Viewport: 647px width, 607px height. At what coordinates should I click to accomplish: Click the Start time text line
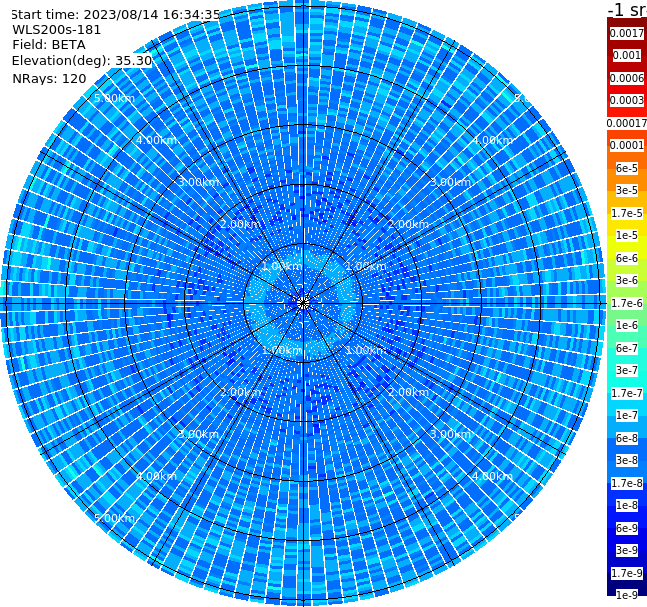[116, 14]
